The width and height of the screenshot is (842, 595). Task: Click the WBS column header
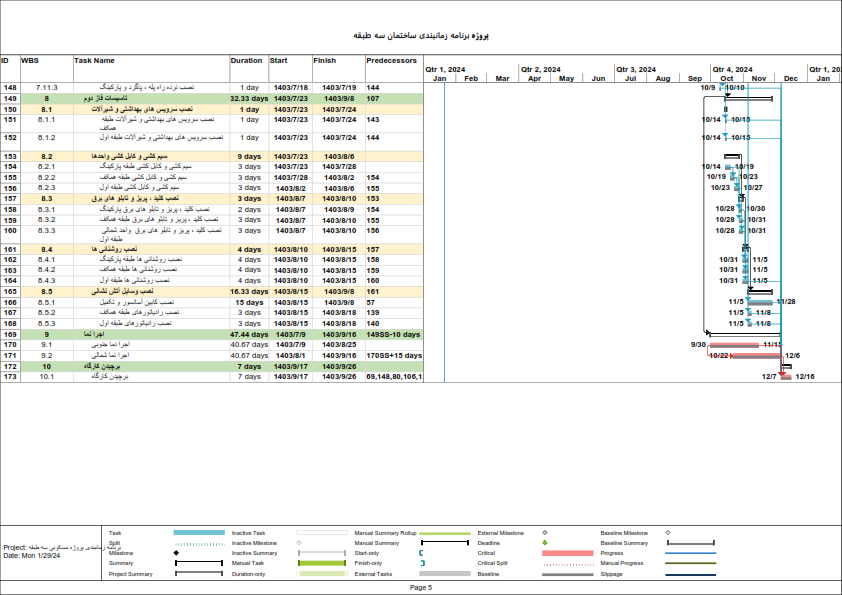tap(30, 60)
